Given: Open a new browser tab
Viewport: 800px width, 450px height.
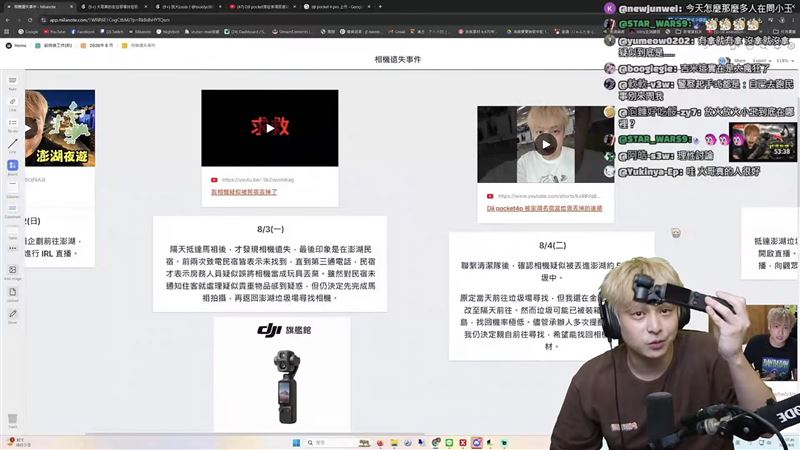Looking at the screenshot, I should click(x=380, y=7).
